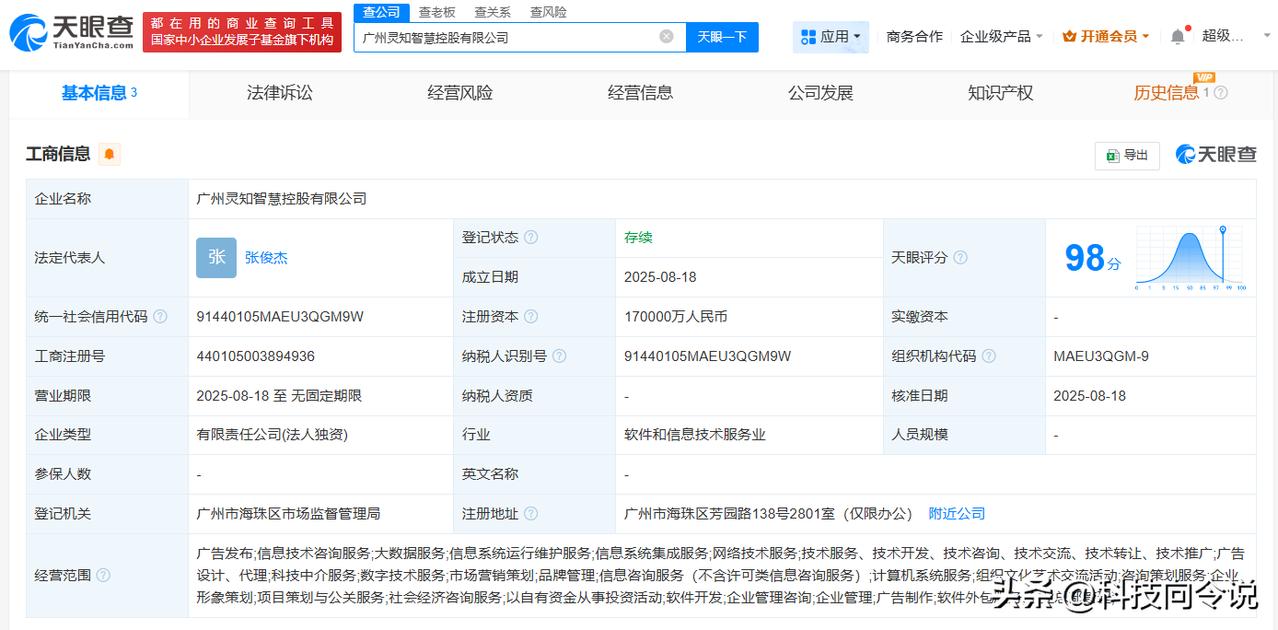The height and width of the screenshot is (630, 1278).
Task: Switch to 查公司 search tab
Action: click(381, 12)
